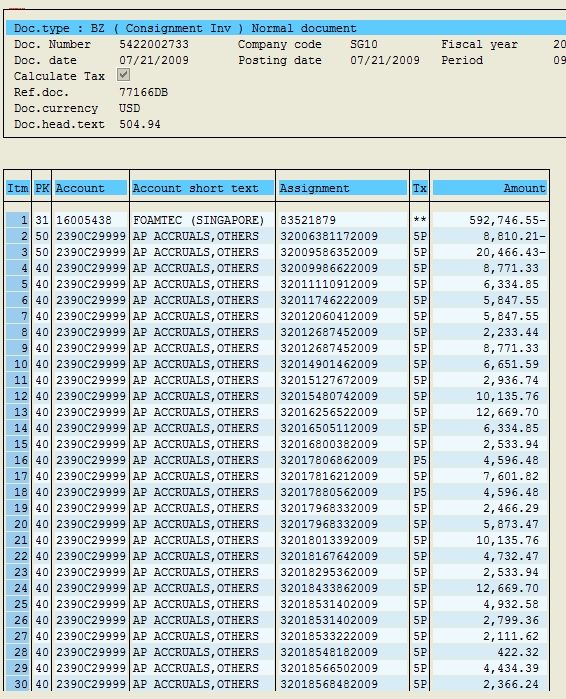The width and height of the screenshot is (566, 699).
Task: Click assignment 32018566502009
Action: click(329, 669)
